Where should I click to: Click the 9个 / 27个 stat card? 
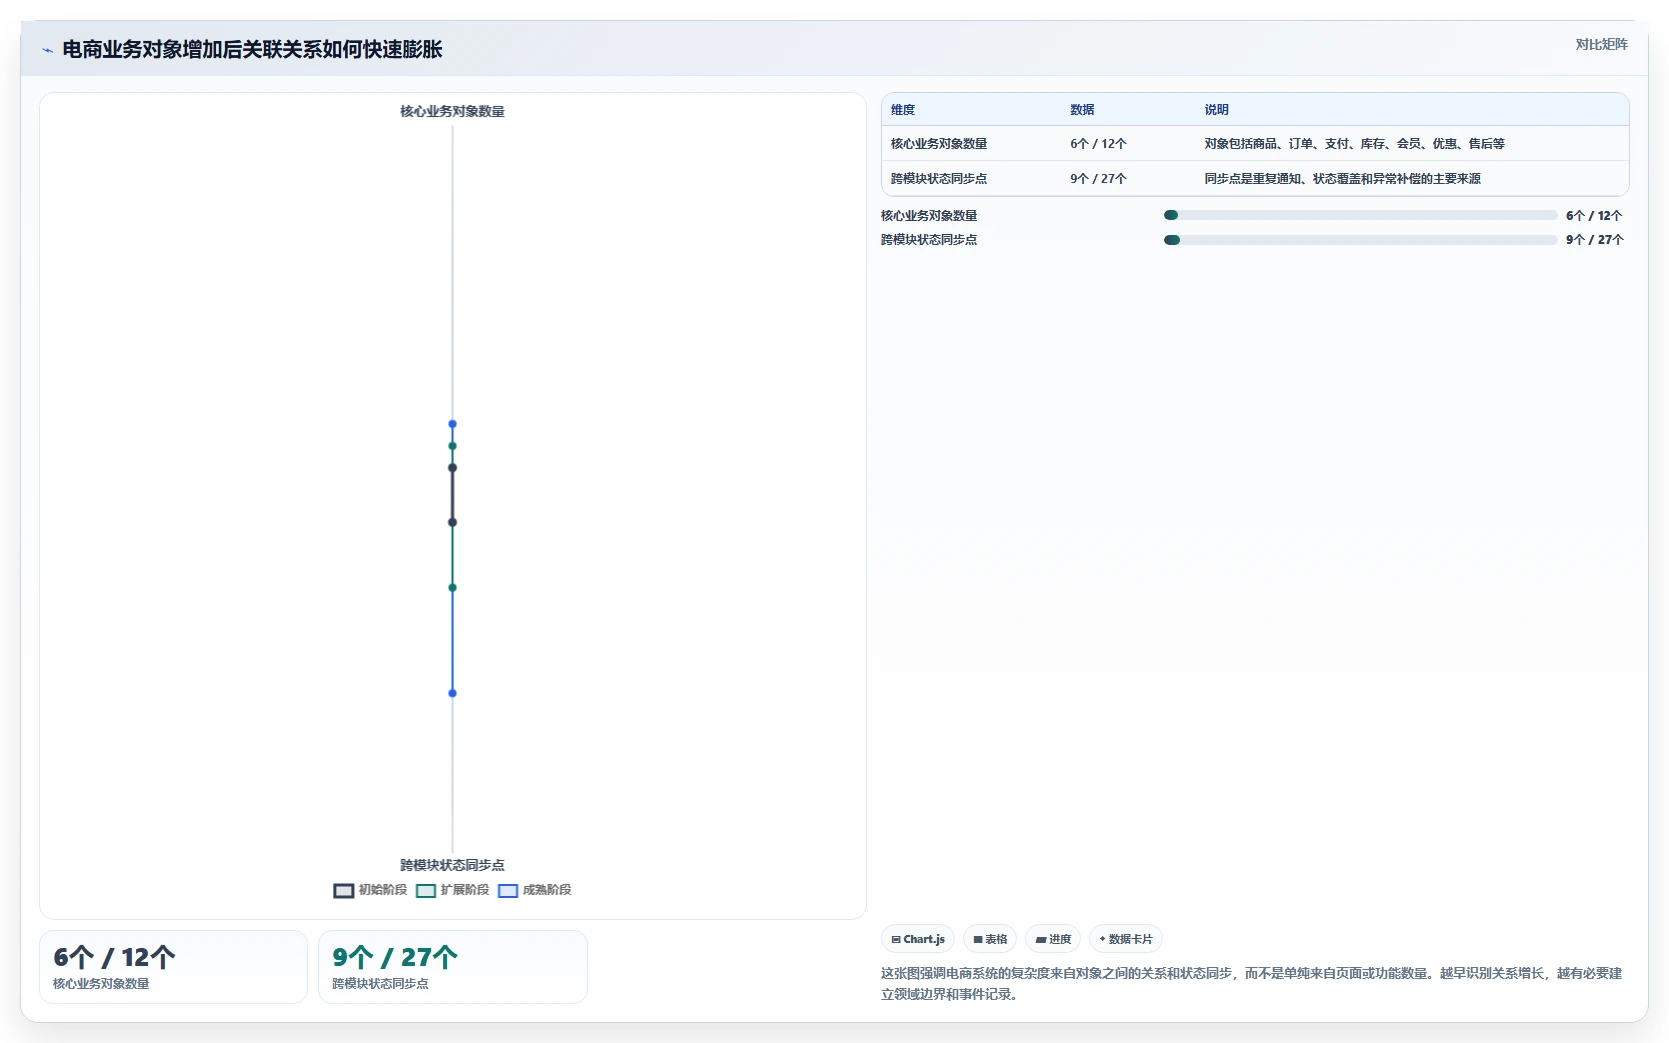(452, 967)
